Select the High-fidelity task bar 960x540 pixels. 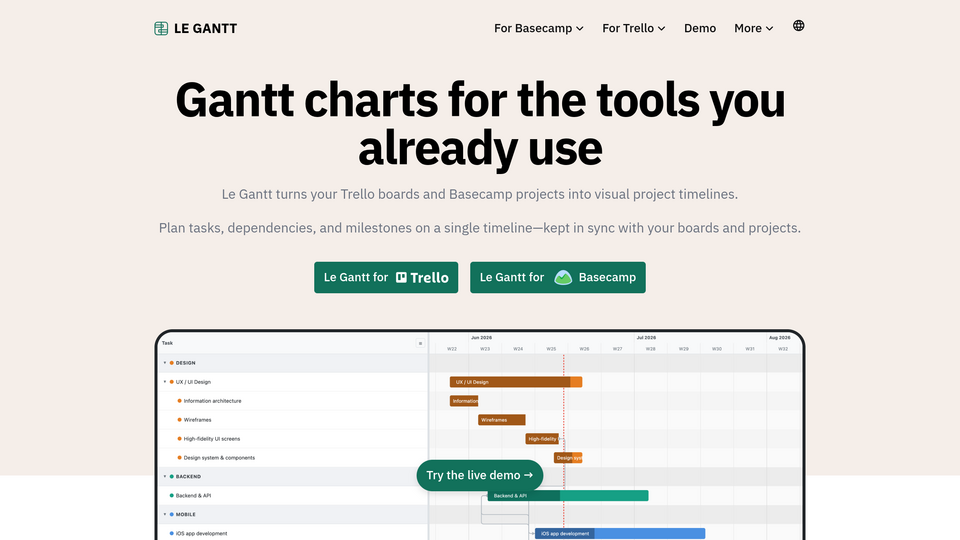tap(542, 439)
